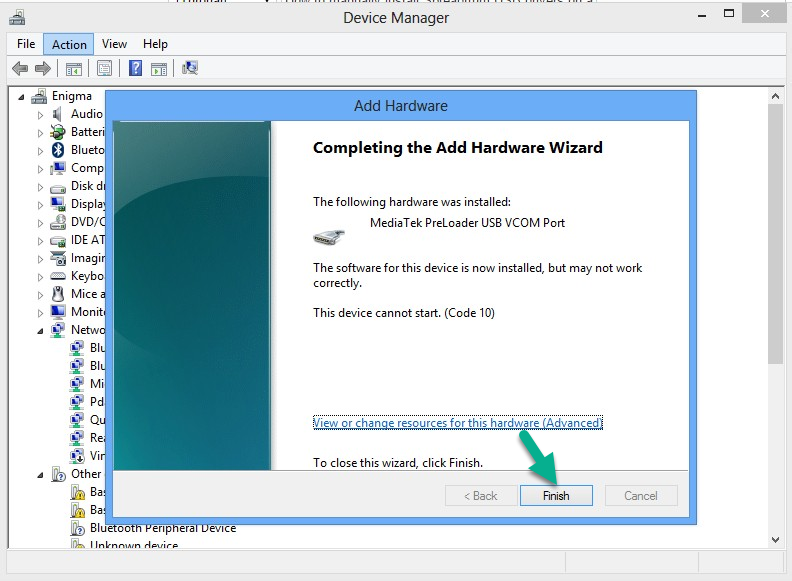Toggle the console tree toolbar icon

coord(74,69)
